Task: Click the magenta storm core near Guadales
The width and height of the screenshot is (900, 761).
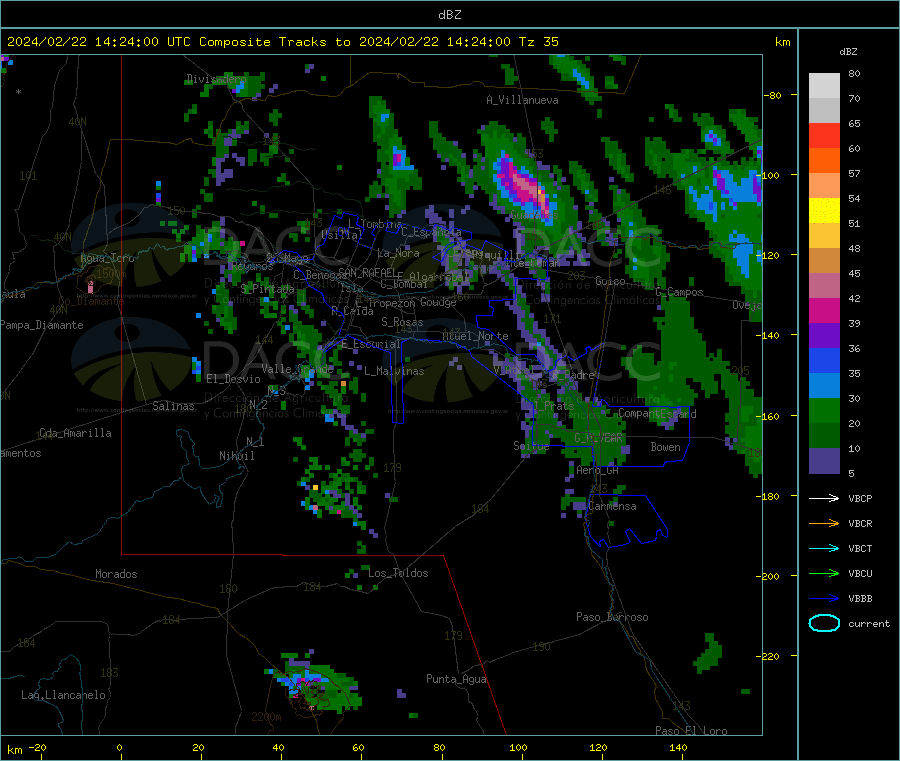Action: [x=524, y=186]
